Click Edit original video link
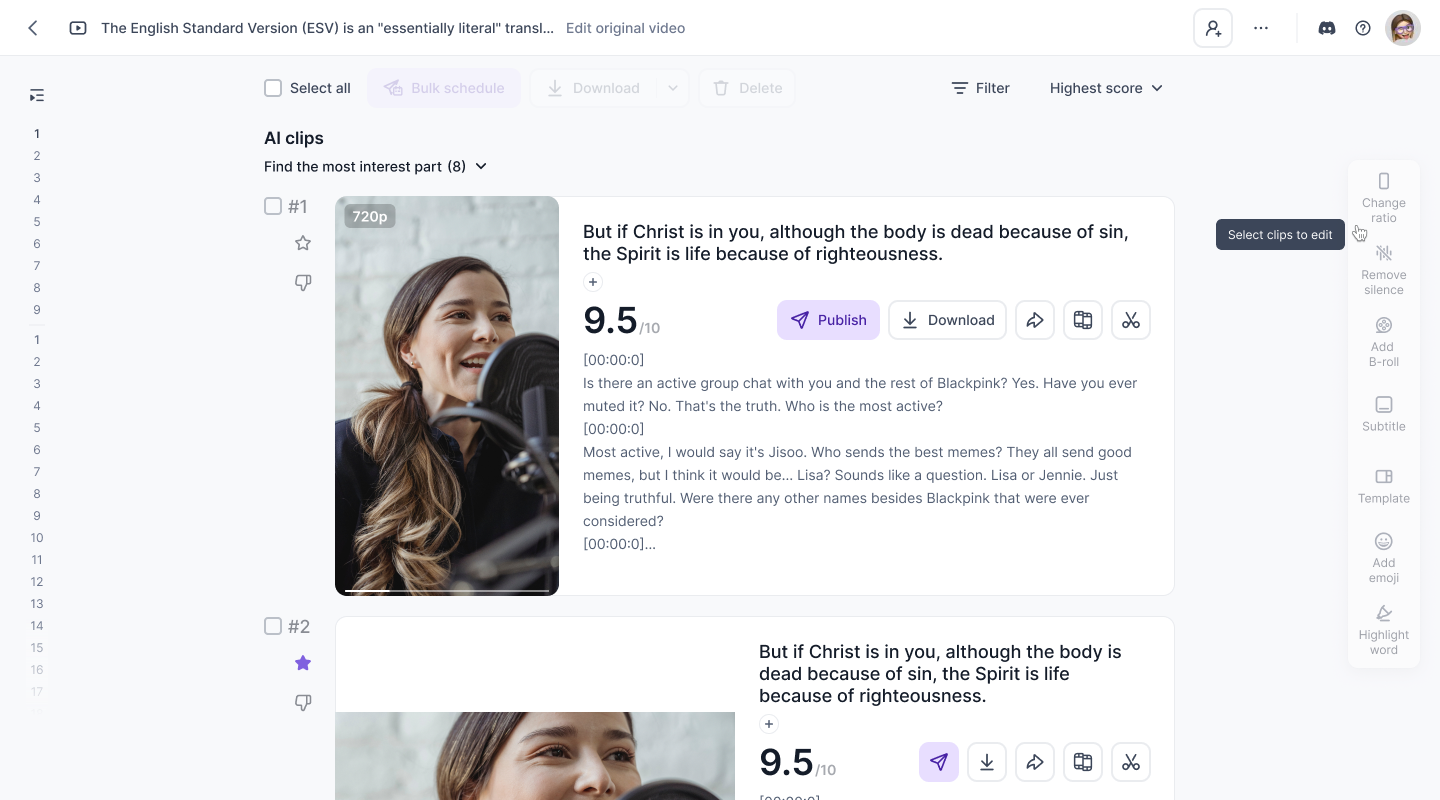 [x=626, y=28]
